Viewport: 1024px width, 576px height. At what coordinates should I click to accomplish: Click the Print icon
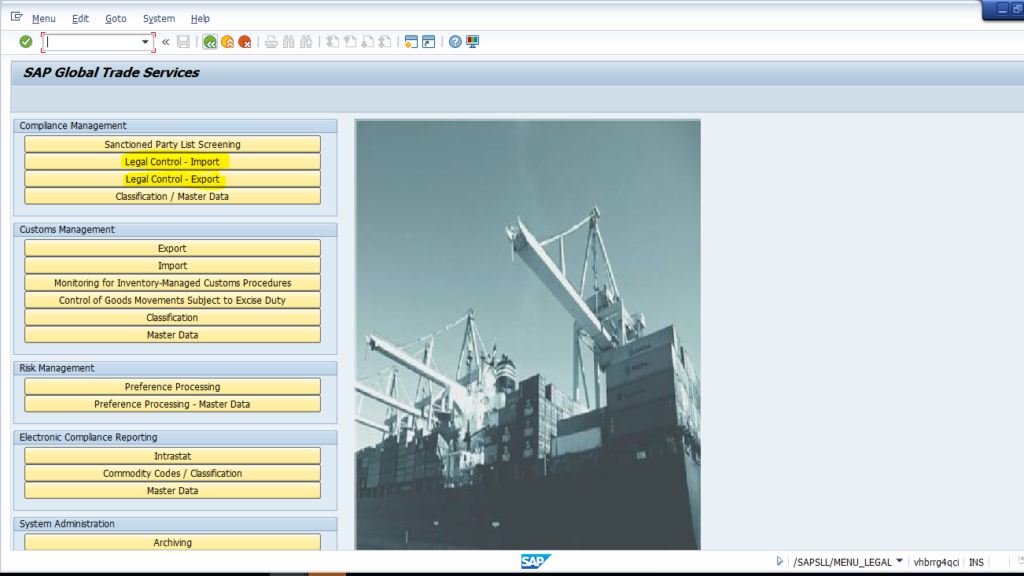tap(271, 42)
